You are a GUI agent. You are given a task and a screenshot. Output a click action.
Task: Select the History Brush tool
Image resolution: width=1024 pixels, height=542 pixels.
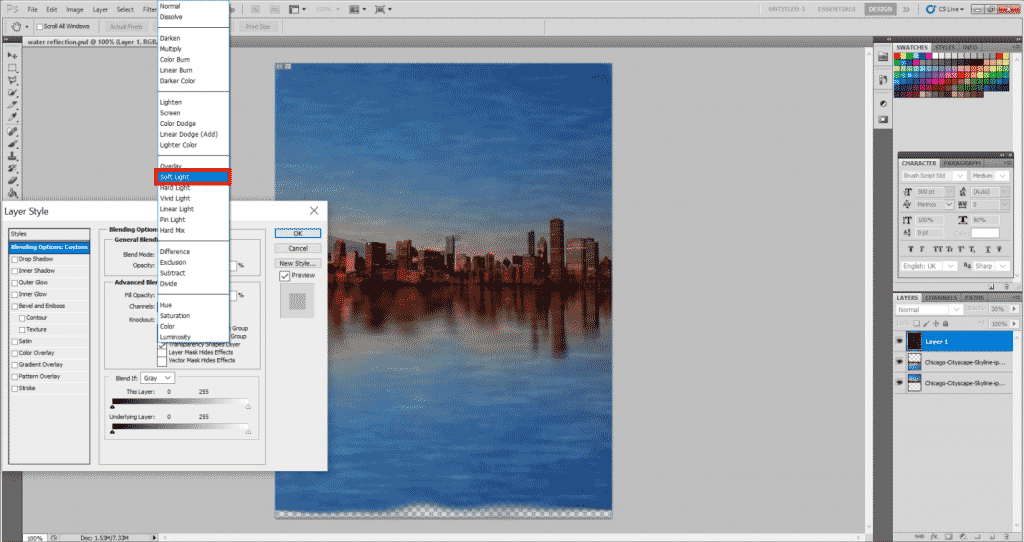[x=12, y=168]
